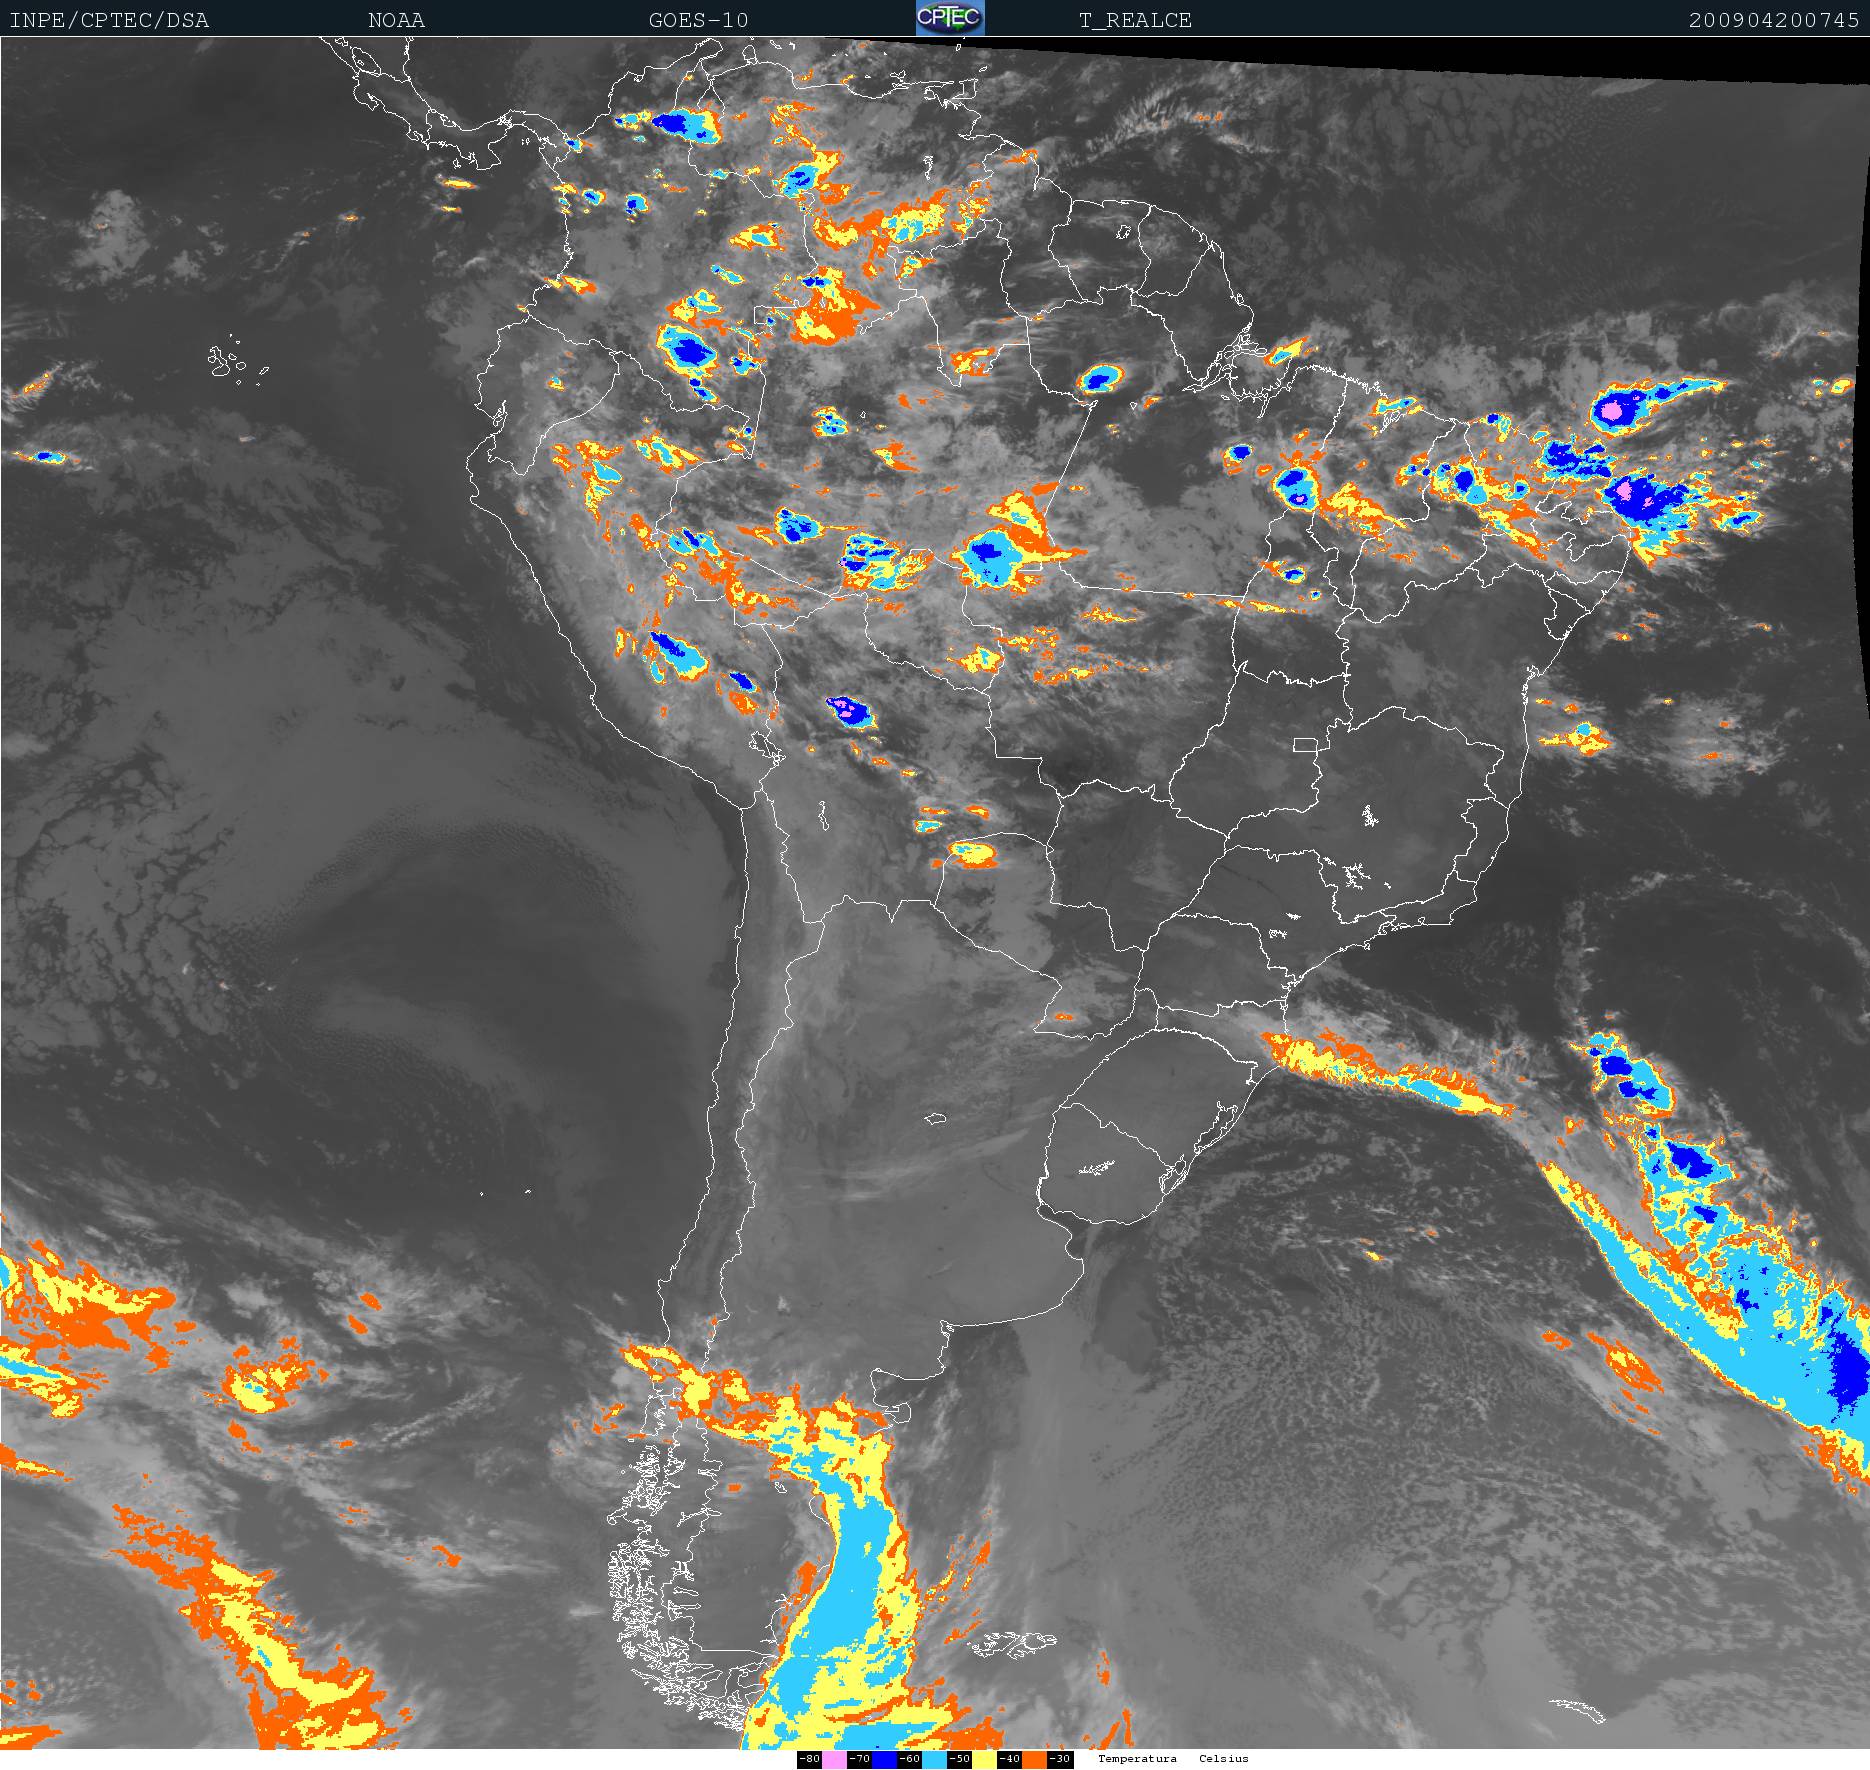The image size is (1870, 1770).
Task: Click the -60 legend temperature label
Action: pyautogui.click(x=910, y=1759)
